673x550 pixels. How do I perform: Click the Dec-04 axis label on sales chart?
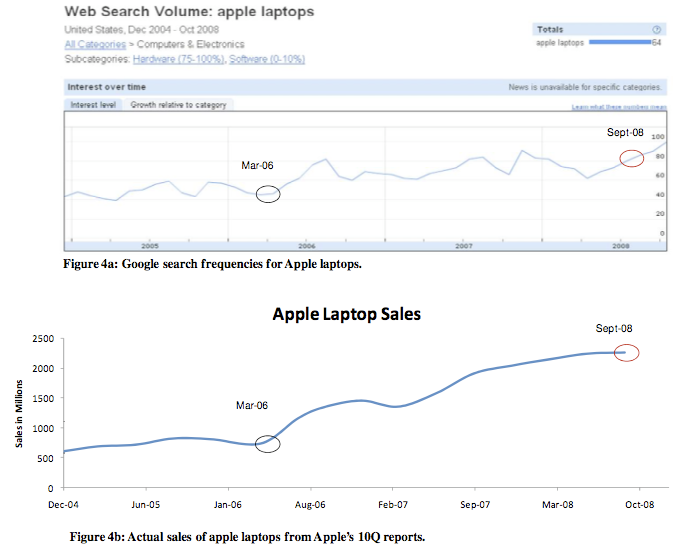click(x=64, y=504)
